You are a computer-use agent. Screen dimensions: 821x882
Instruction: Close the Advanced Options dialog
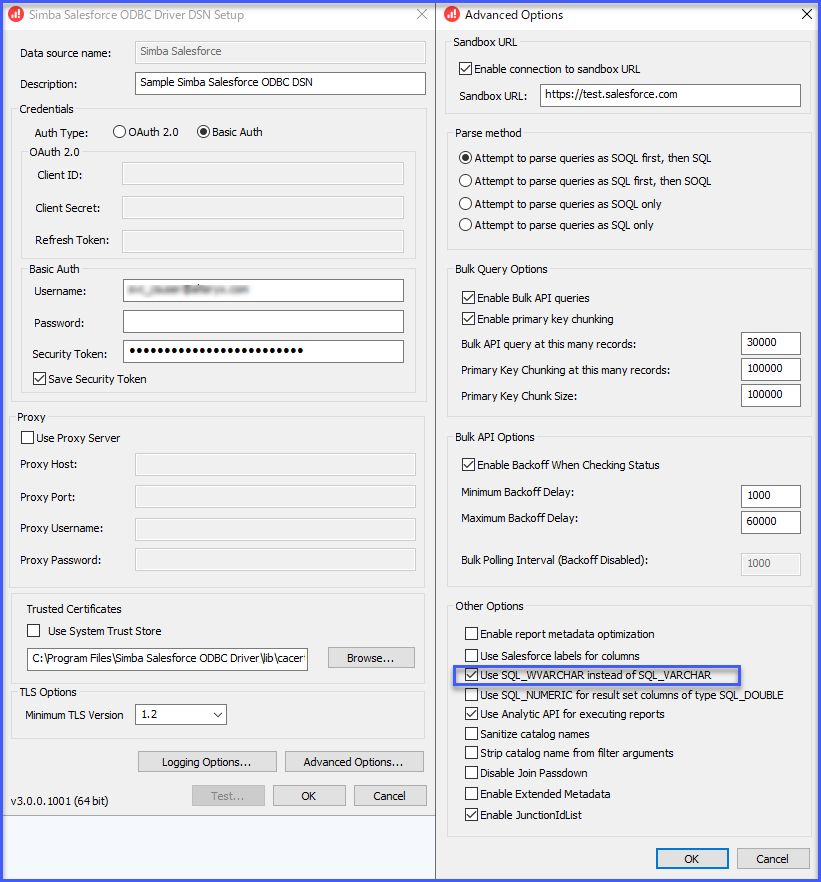(806, 15)
